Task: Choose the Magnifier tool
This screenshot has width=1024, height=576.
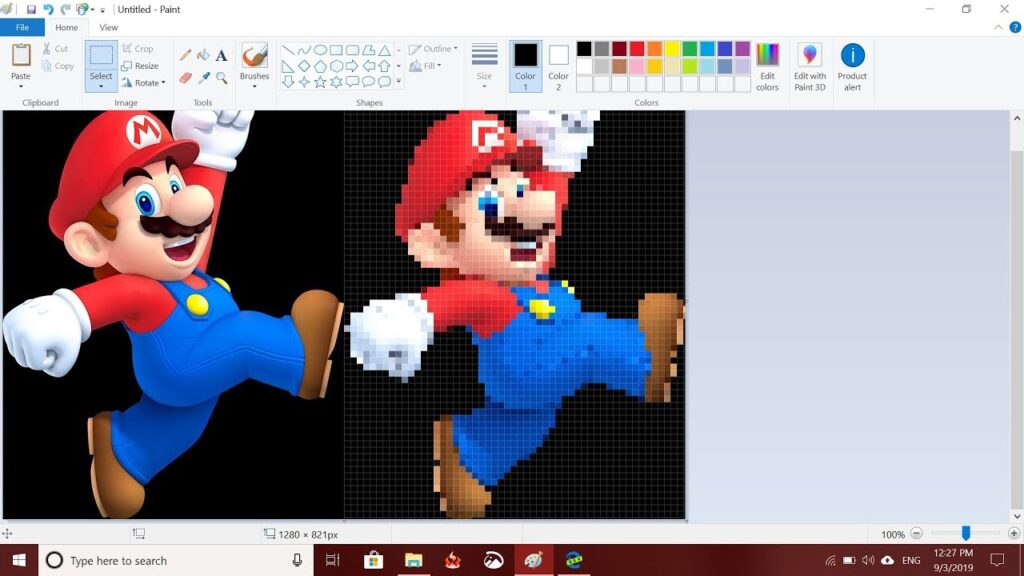Action: [221, 78]
